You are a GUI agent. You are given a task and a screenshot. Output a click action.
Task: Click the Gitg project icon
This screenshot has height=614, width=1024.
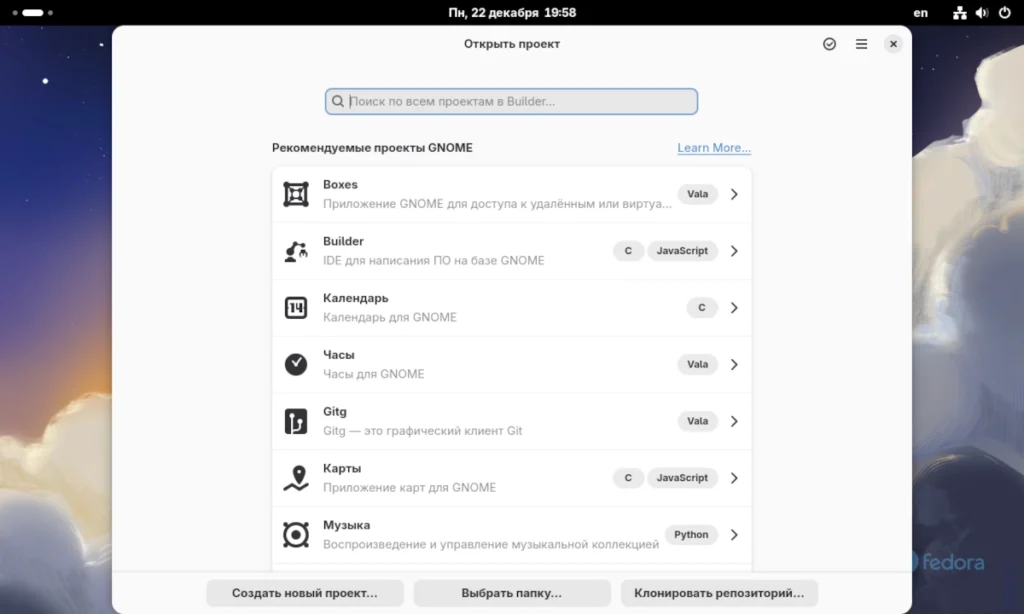point(296,421)
